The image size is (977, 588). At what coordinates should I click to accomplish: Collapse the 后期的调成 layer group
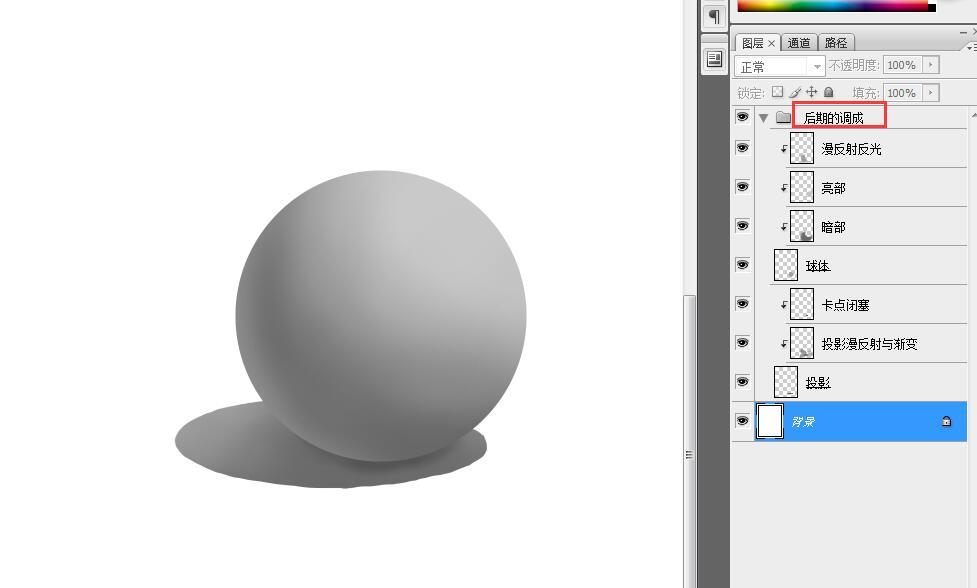click(x=764, y=118)
